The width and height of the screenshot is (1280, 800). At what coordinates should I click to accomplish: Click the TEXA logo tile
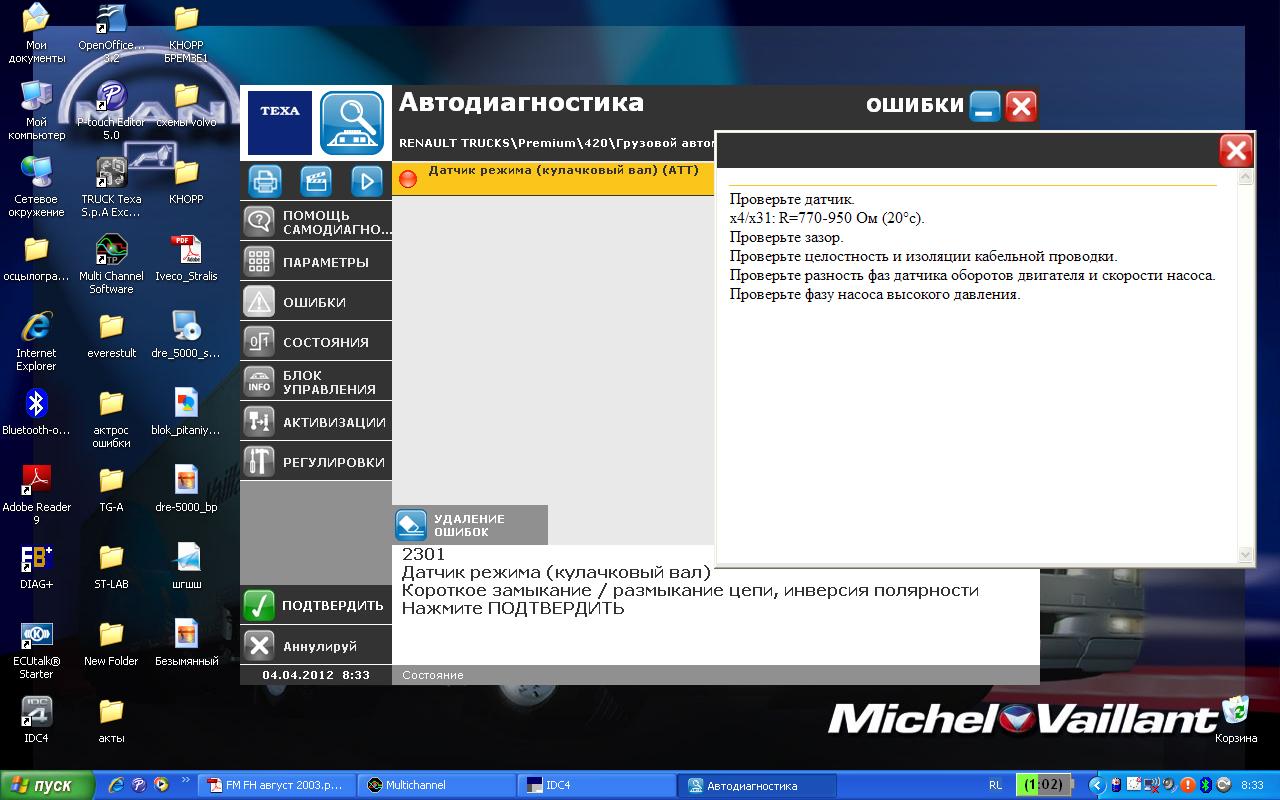pos(280,123)
